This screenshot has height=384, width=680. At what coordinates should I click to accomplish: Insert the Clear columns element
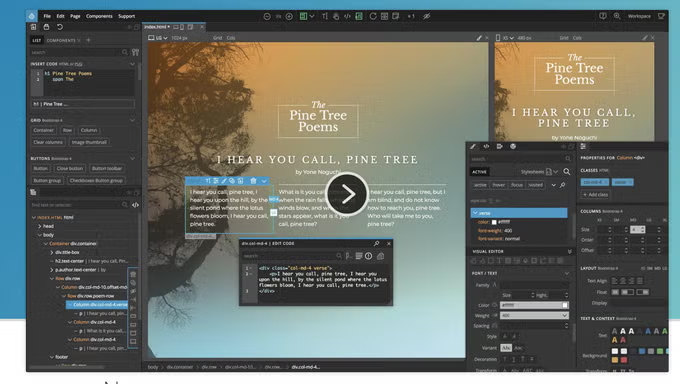(x=48, y=142)
